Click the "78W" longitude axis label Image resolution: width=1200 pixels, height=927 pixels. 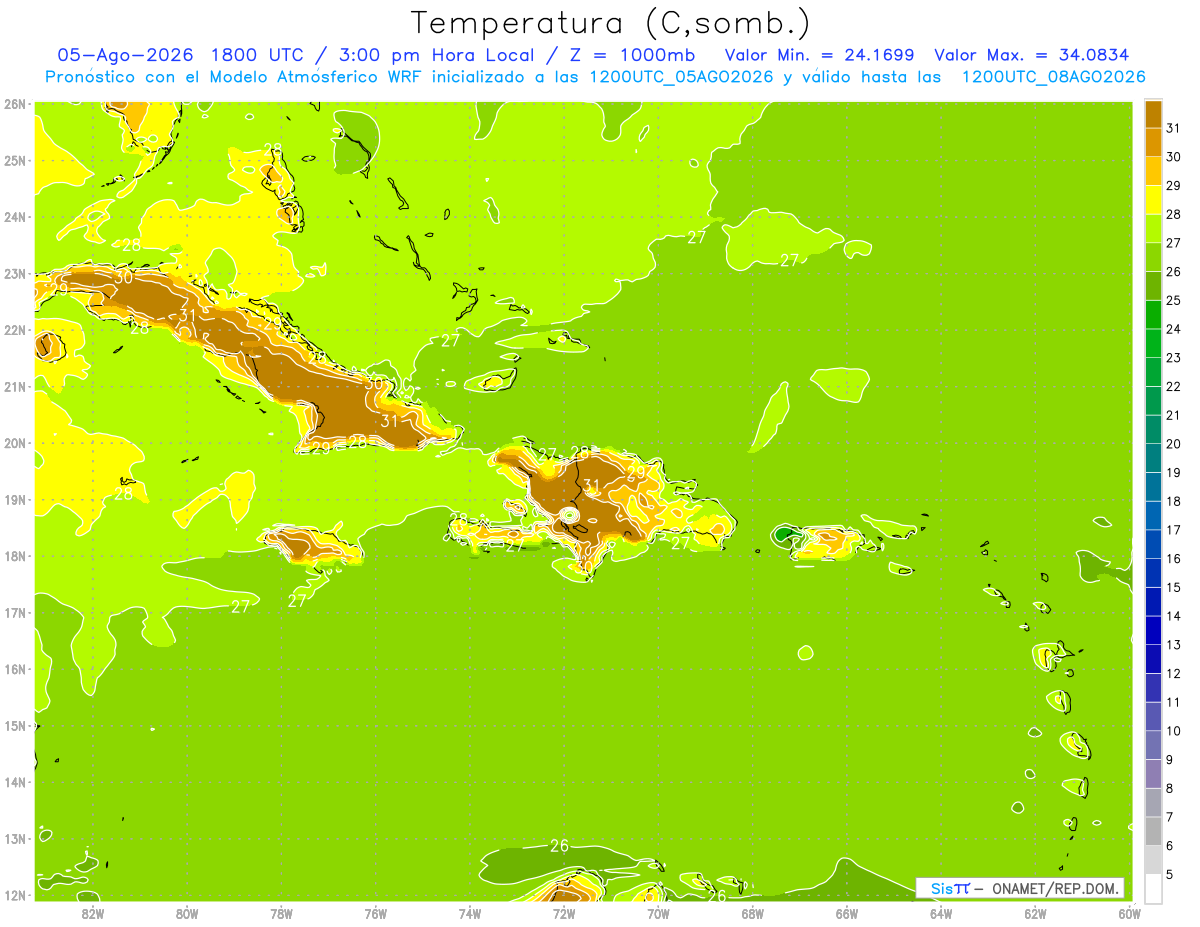pyautogui.click(x=281, y=913)
